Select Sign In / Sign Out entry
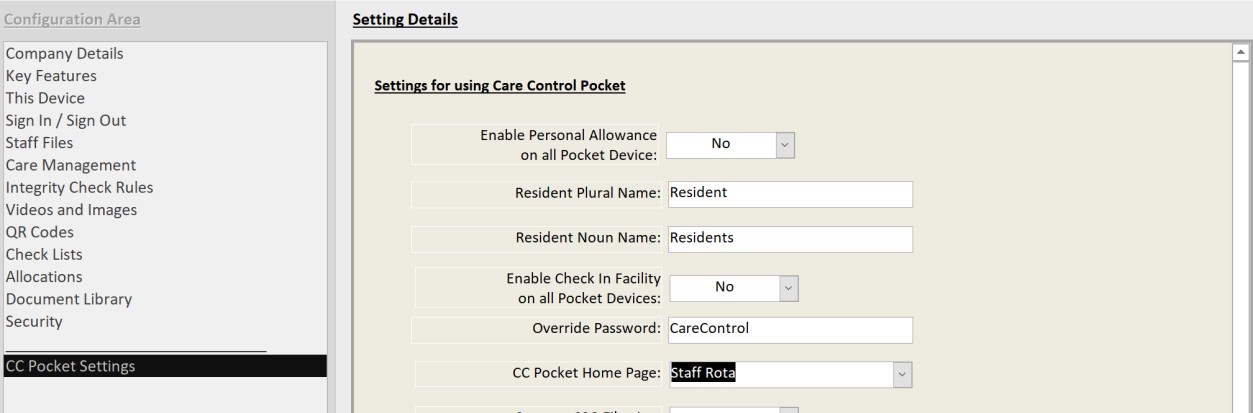Viewport: 1253px width, 413px height. tap(66, 120)
